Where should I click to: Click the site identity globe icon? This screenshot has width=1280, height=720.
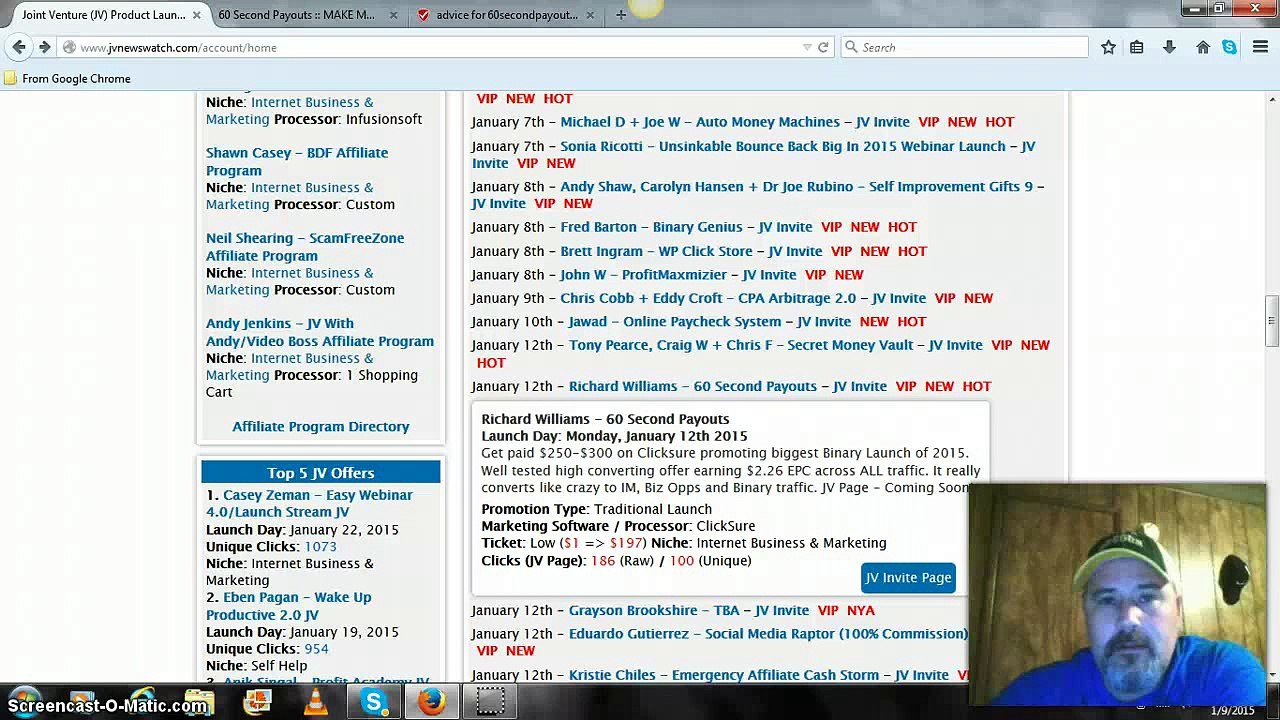[69, 47]
